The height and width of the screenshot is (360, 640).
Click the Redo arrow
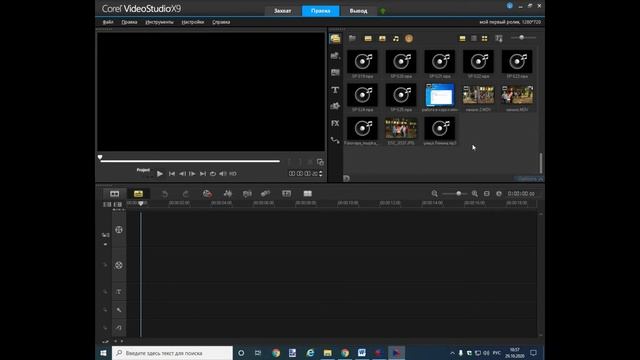(185, 193)
